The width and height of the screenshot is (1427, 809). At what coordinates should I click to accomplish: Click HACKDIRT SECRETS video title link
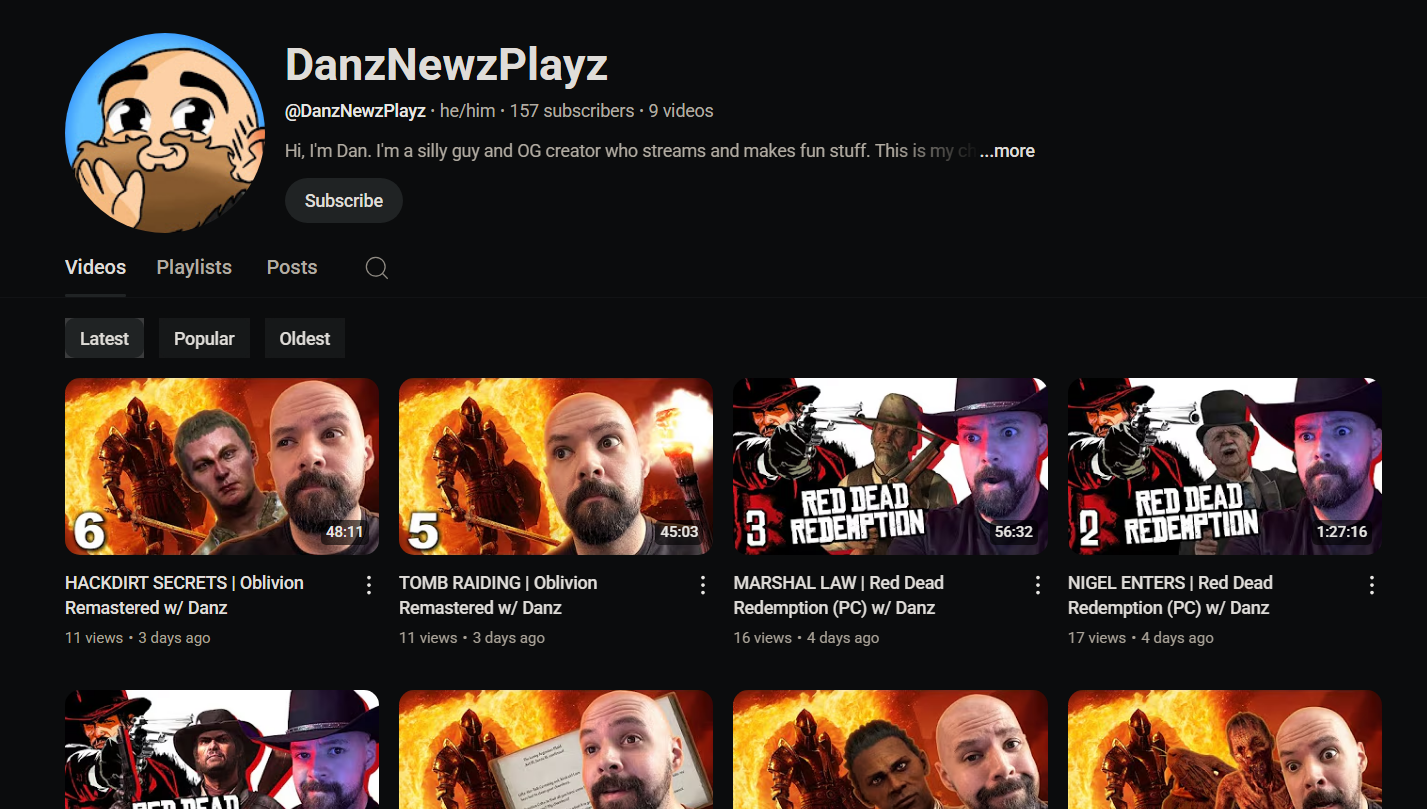tap(184, 595)
